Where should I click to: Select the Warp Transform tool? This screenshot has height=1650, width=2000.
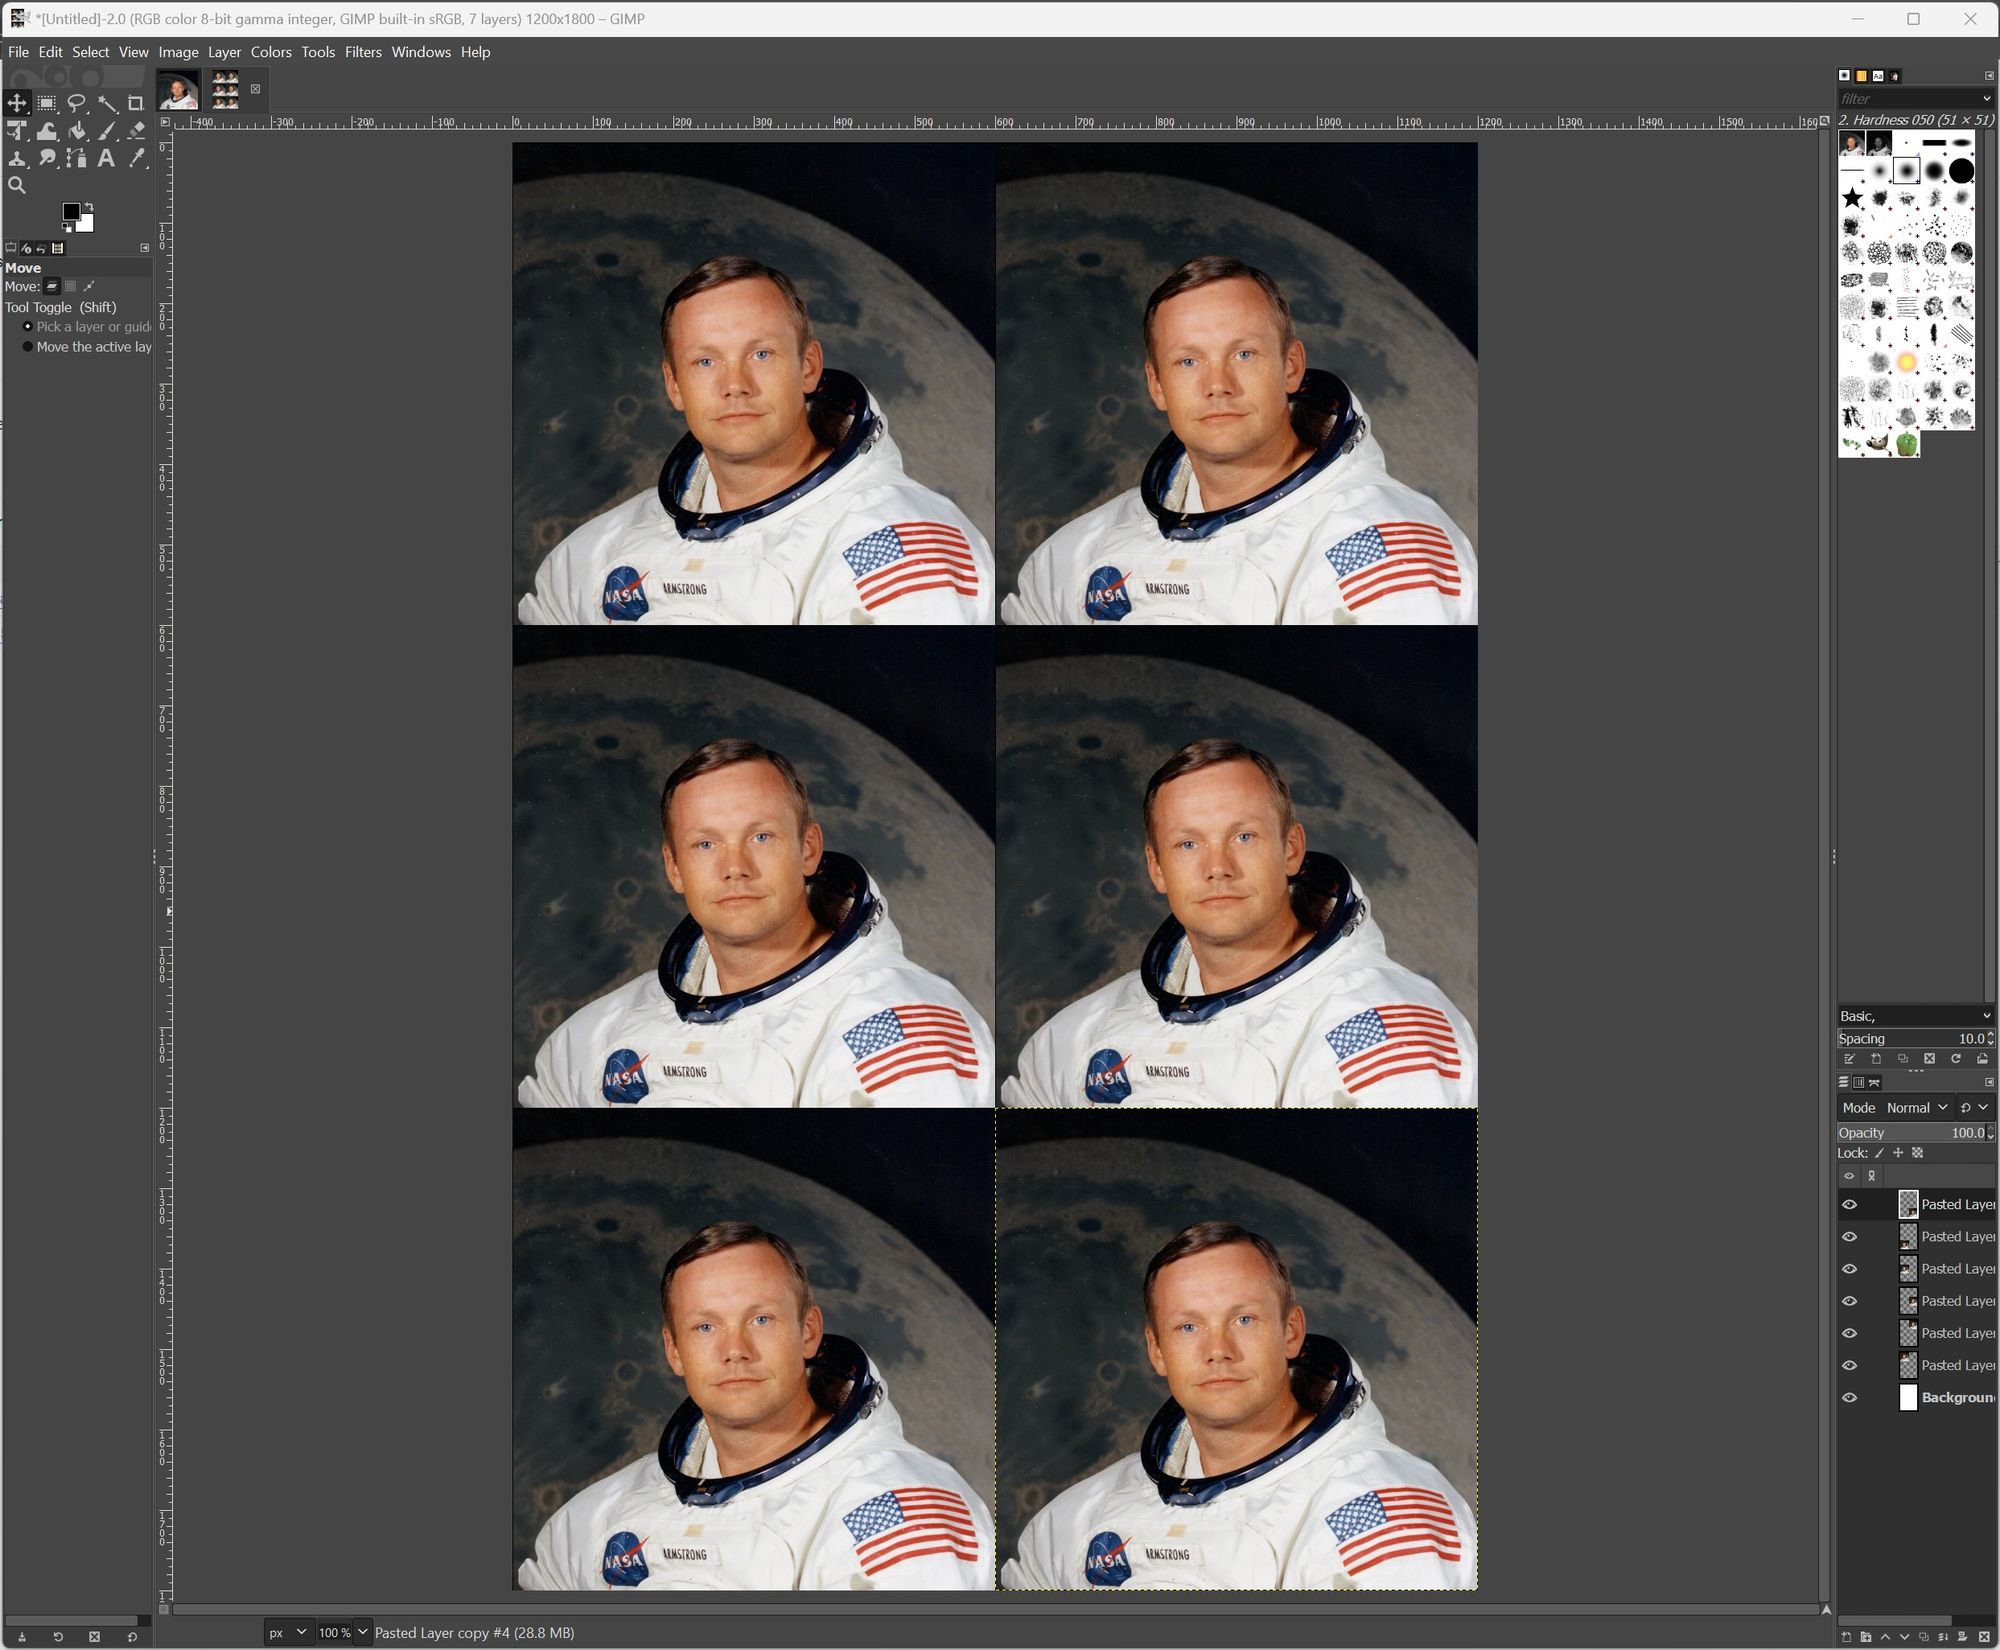click(x=47, y=130)
